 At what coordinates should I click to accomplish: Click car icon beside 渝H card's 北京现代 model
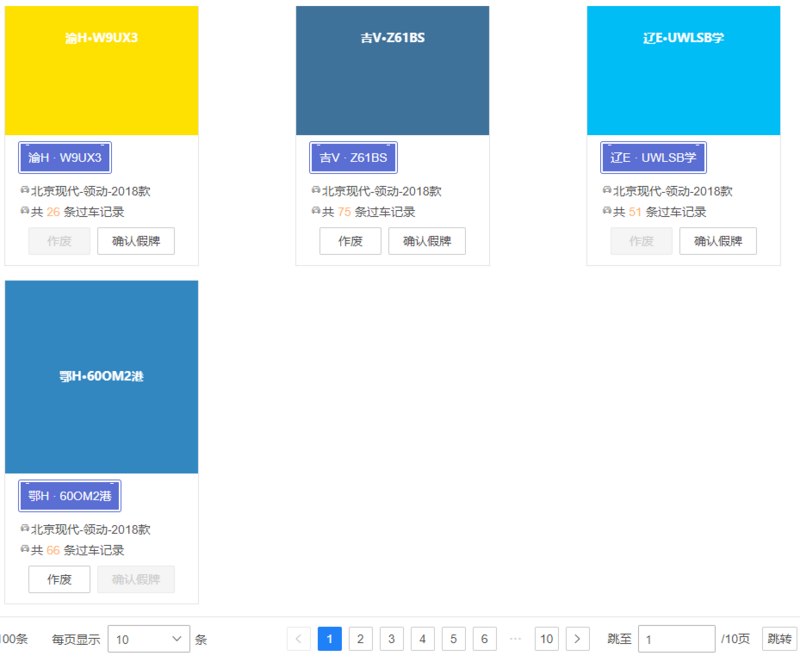pyautogui.click(x=24, y=190)
